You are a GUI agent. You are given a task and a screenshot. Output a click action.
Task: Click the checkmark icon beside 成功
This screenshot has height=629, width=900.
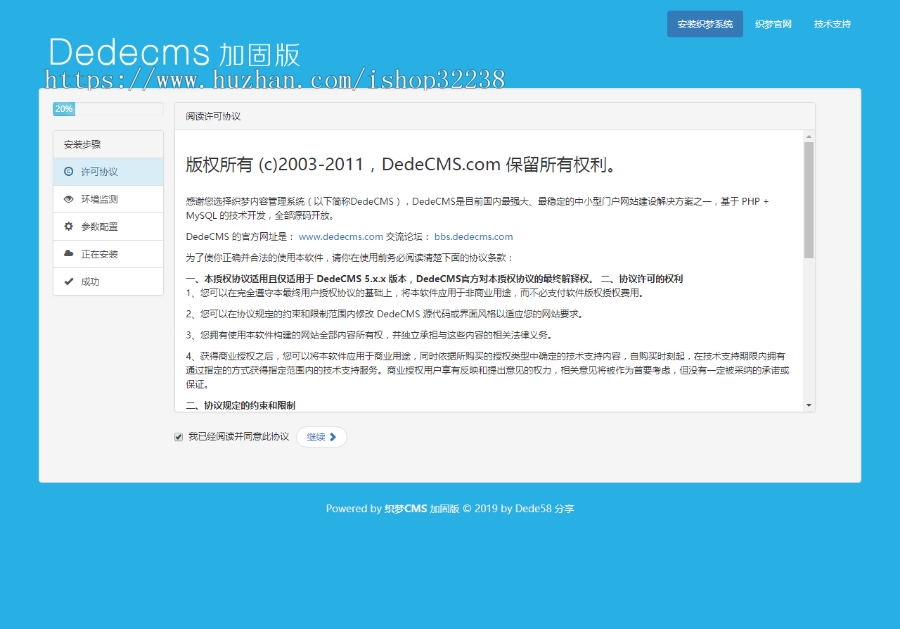point(68,281)
